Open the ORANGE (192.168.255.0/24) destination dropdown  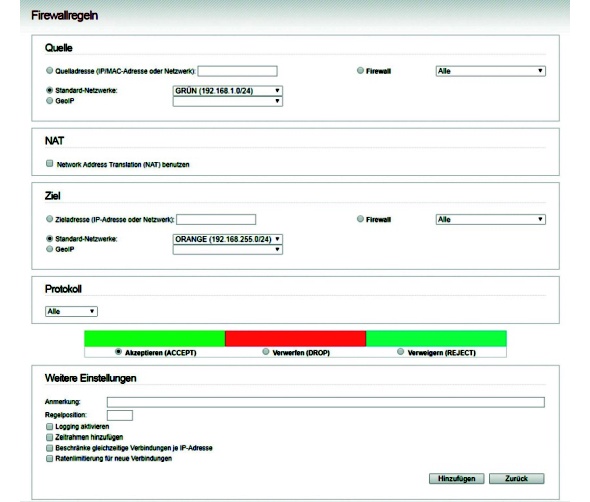(x=228, y=239)
